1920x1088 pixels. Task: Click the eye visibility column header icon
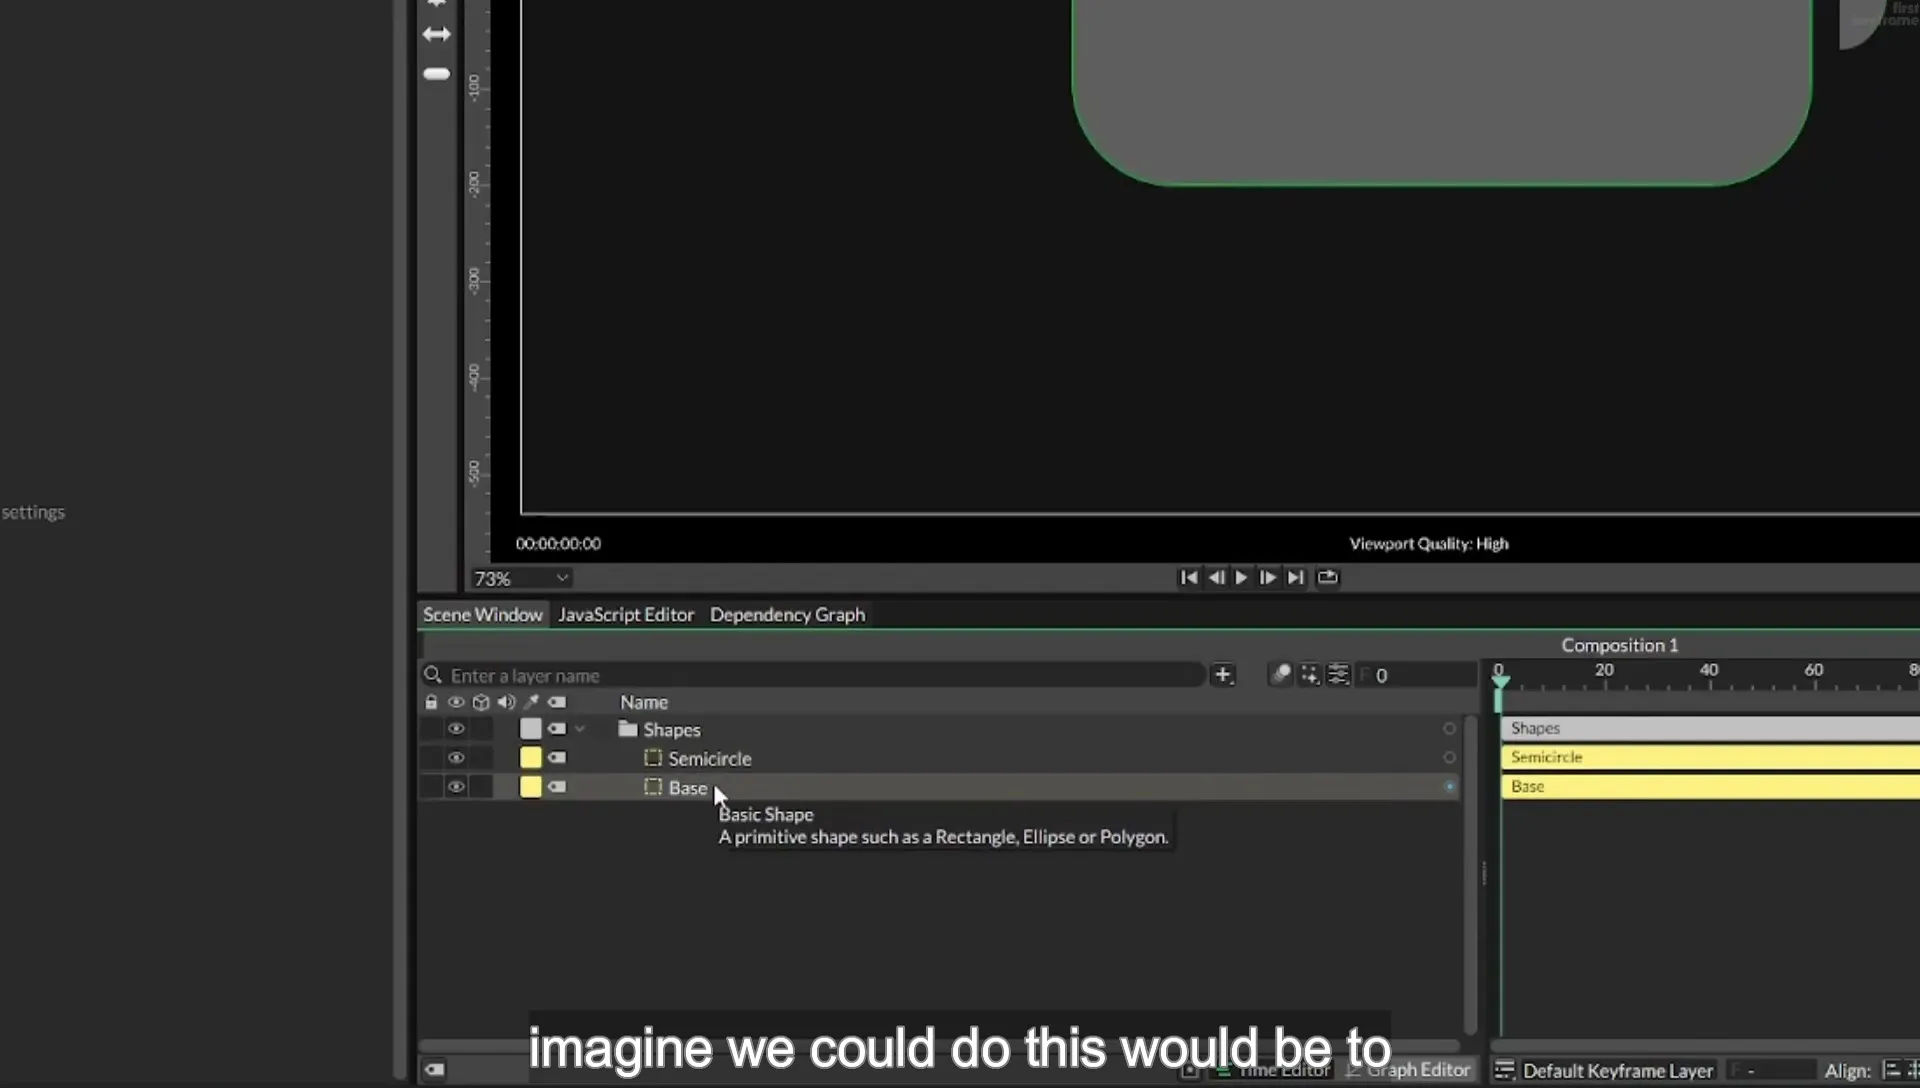456,702
